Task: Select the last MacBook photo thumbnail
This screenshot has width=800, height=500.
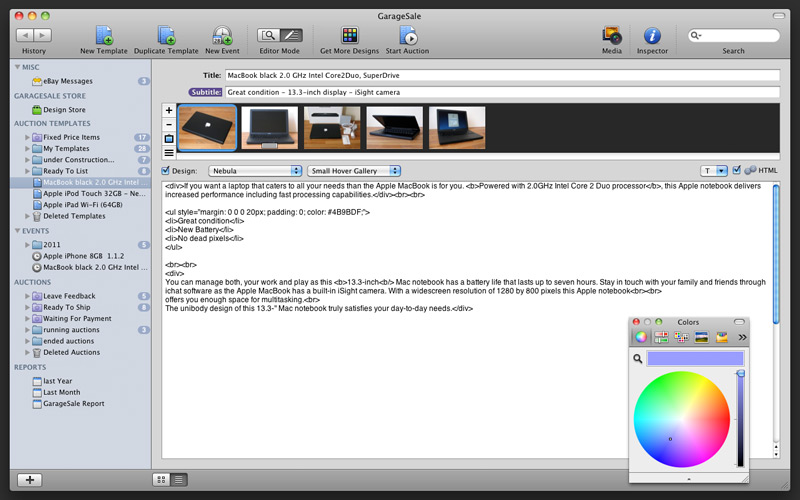Action: pos(457,128)
